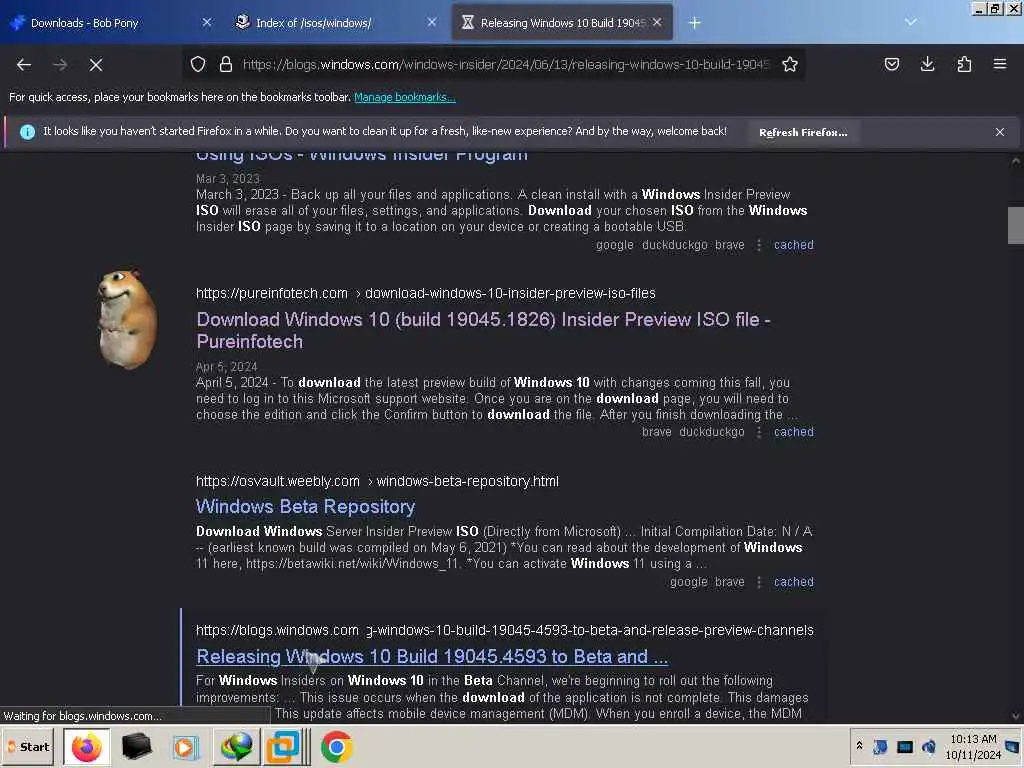The width and height of the screenshot is (1024, 768).
Task: Open tracking protection shield icon
Action: (198, 64)
